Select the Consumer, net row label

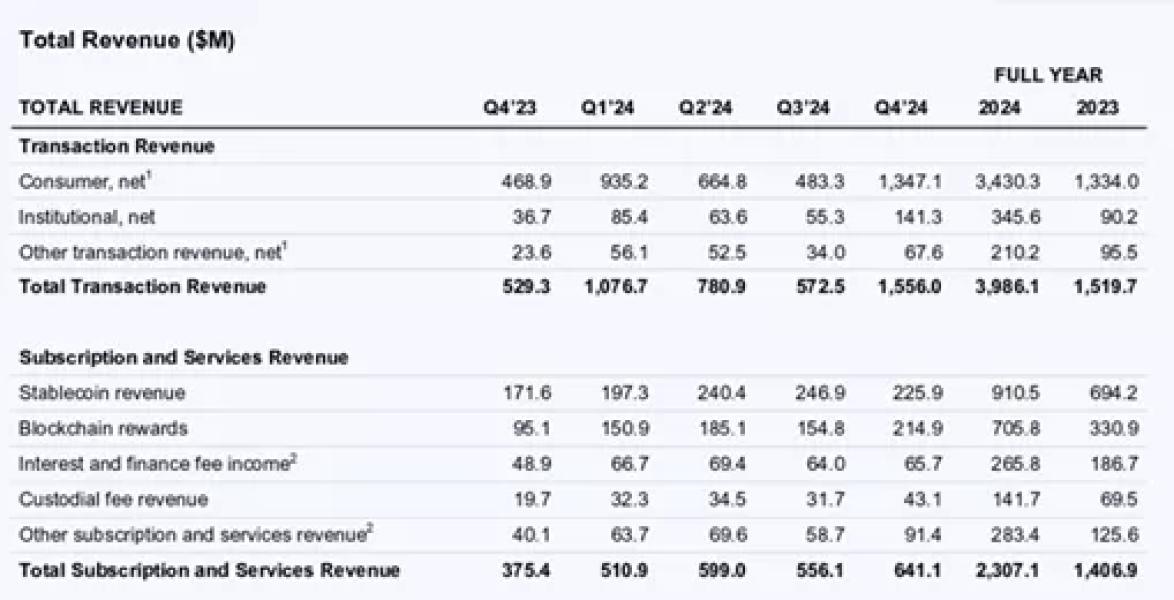pos(85,181)
